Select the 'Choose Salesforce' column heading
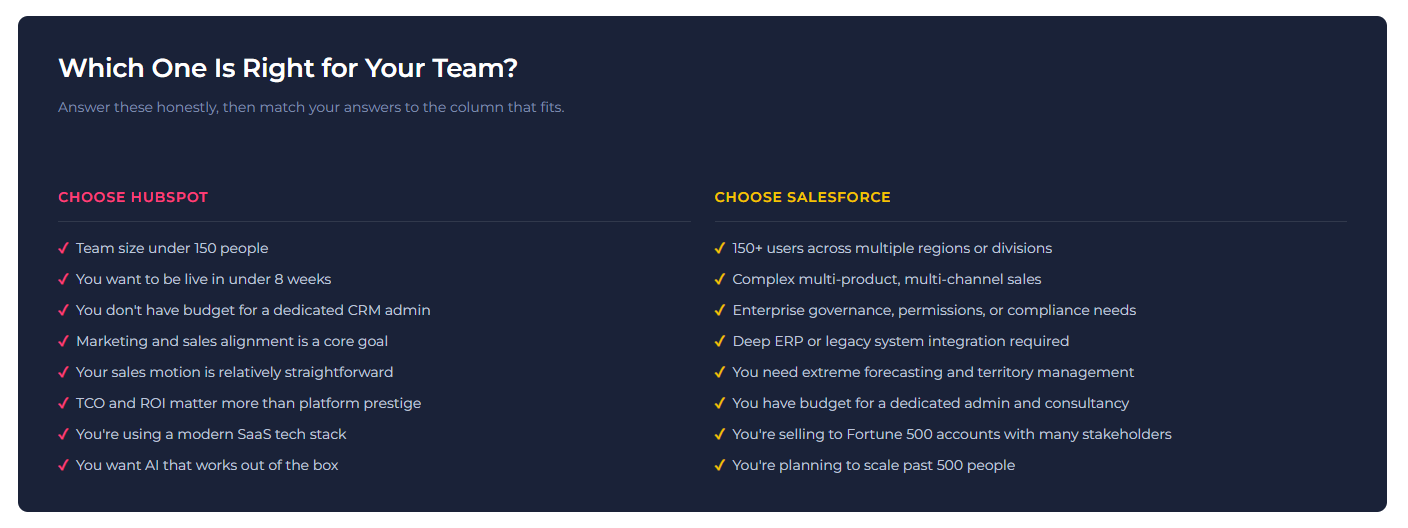 (x=802, y=197)
